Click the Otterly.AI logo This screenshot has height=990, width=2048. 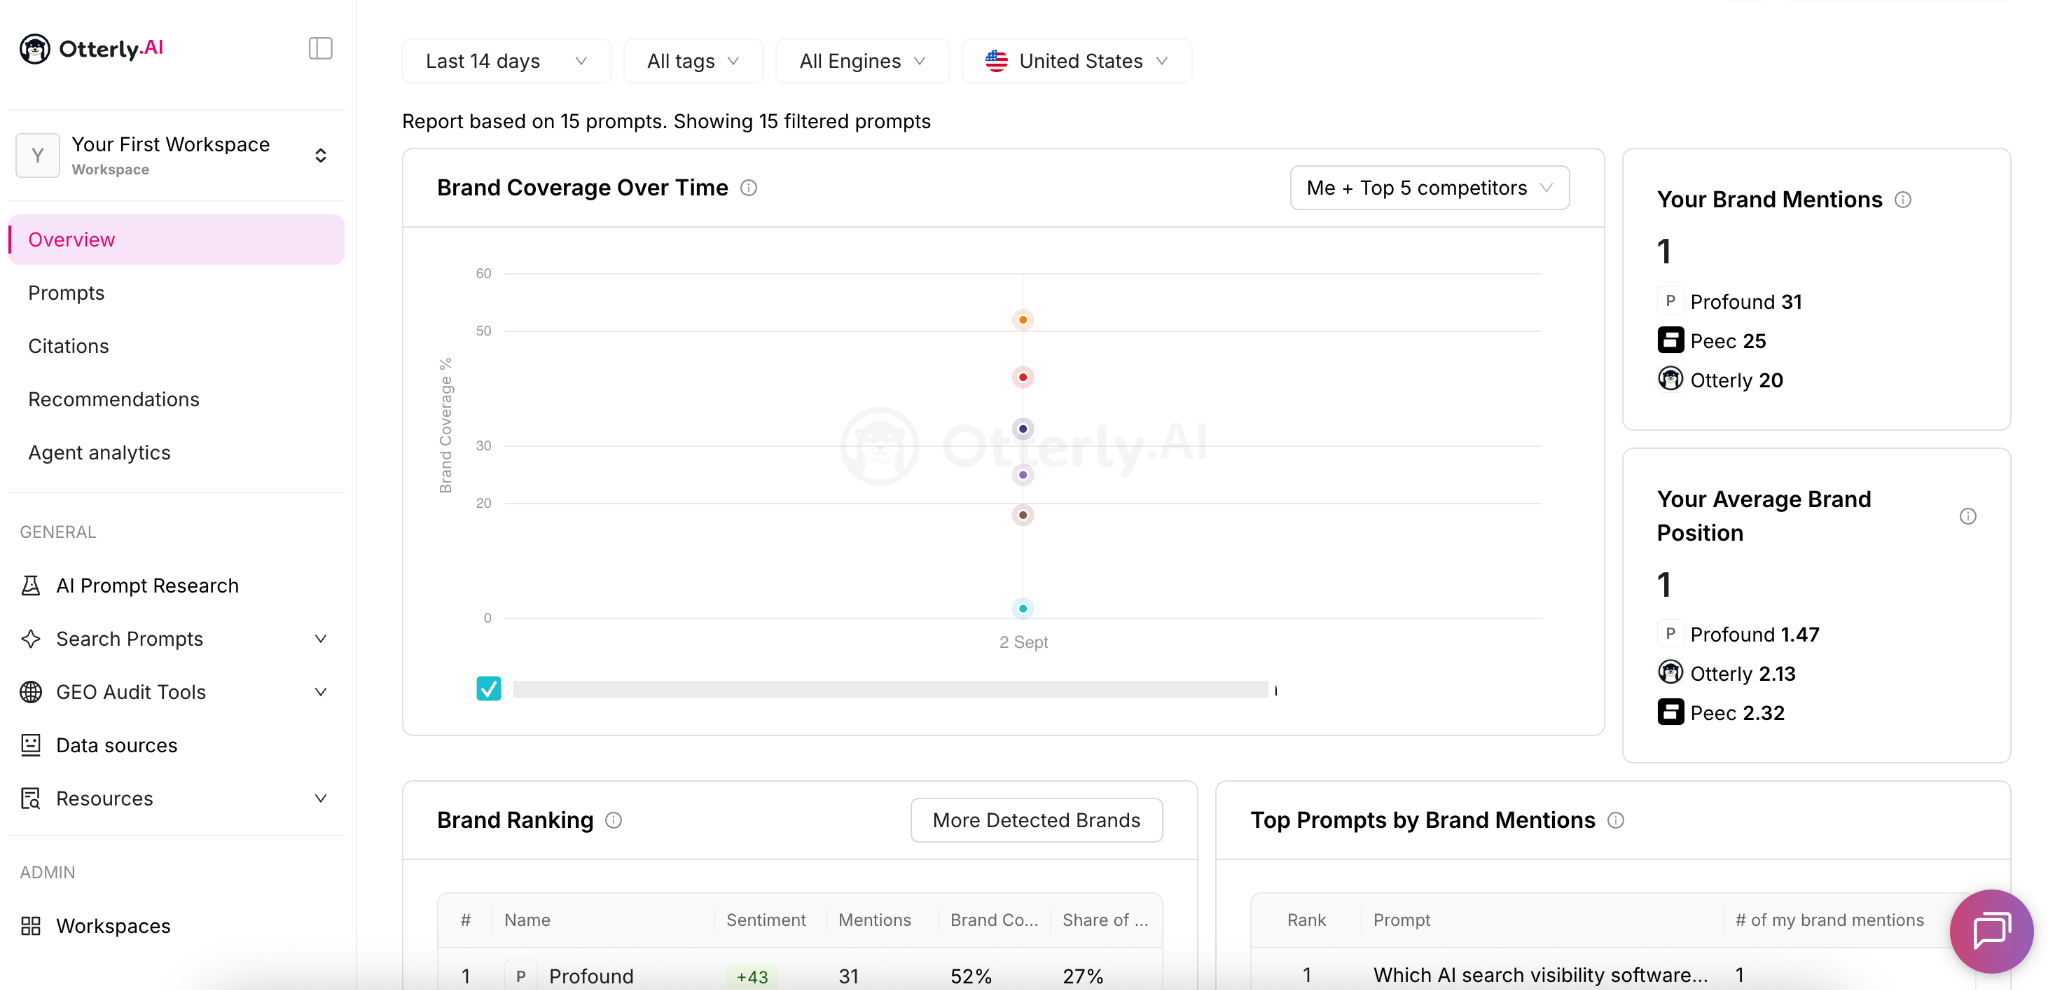91,48
